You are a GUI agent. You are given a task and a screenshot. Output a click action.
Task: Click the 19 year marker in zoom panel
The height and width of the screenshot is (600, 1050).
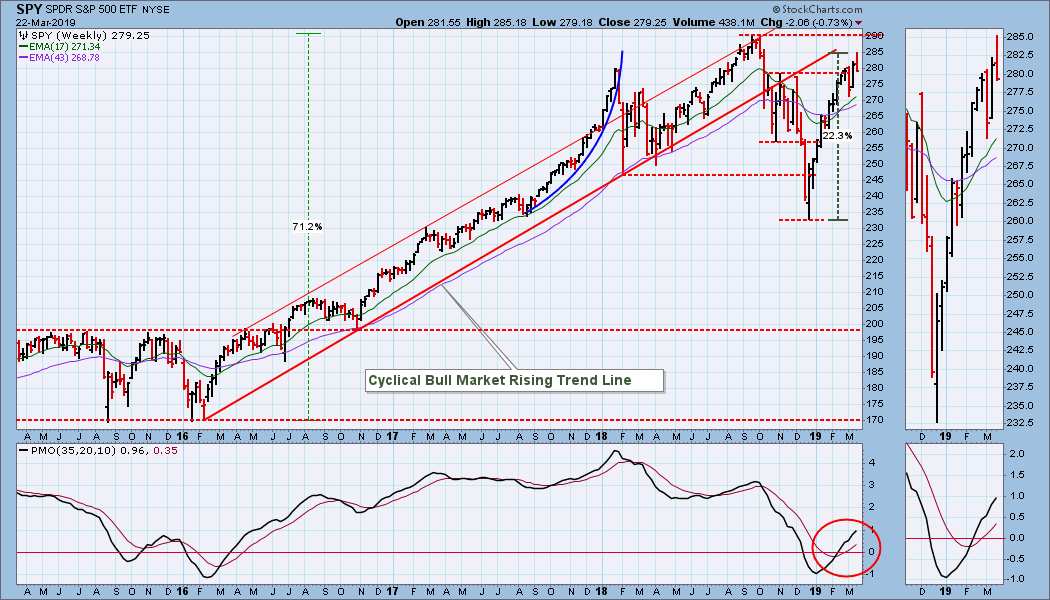coord(945,436)
